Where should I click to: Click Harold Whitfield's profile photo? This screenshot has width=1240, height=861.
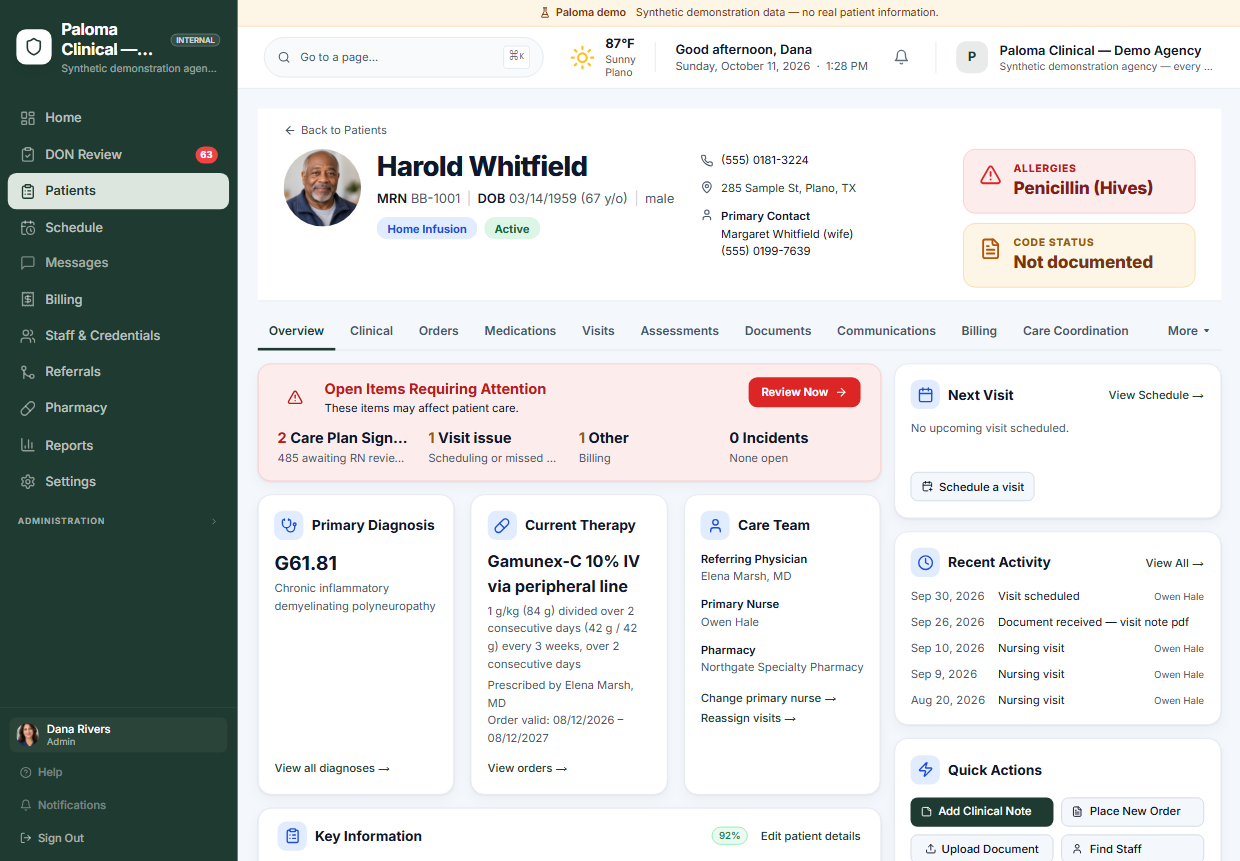pos(322,188)
